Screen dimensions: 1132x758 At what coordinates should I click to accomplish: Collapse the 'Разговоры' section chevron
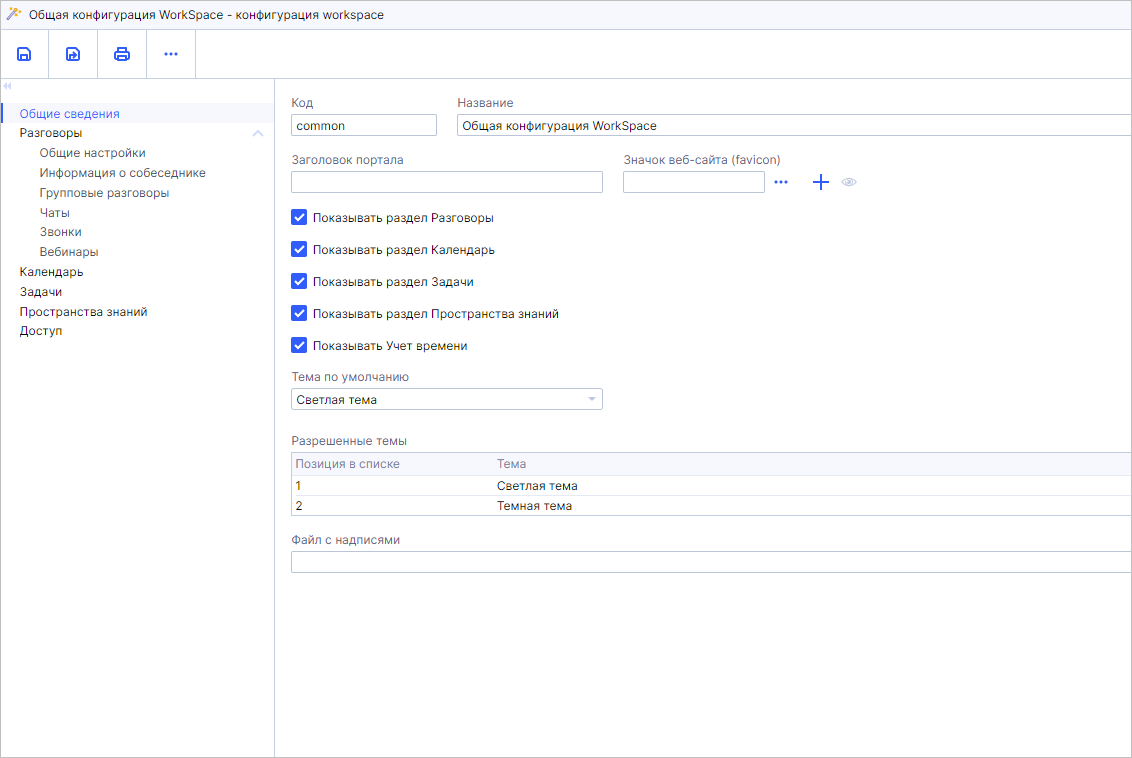click(x=258, y=133)
